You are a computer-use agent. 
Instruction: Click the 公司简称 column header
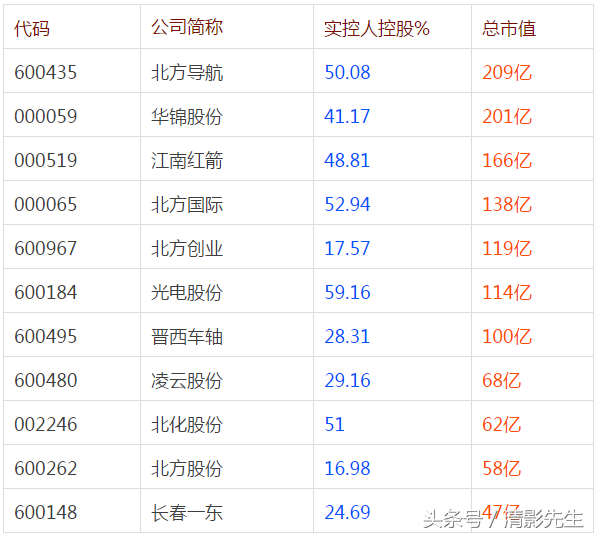click(x=187, y=27)
